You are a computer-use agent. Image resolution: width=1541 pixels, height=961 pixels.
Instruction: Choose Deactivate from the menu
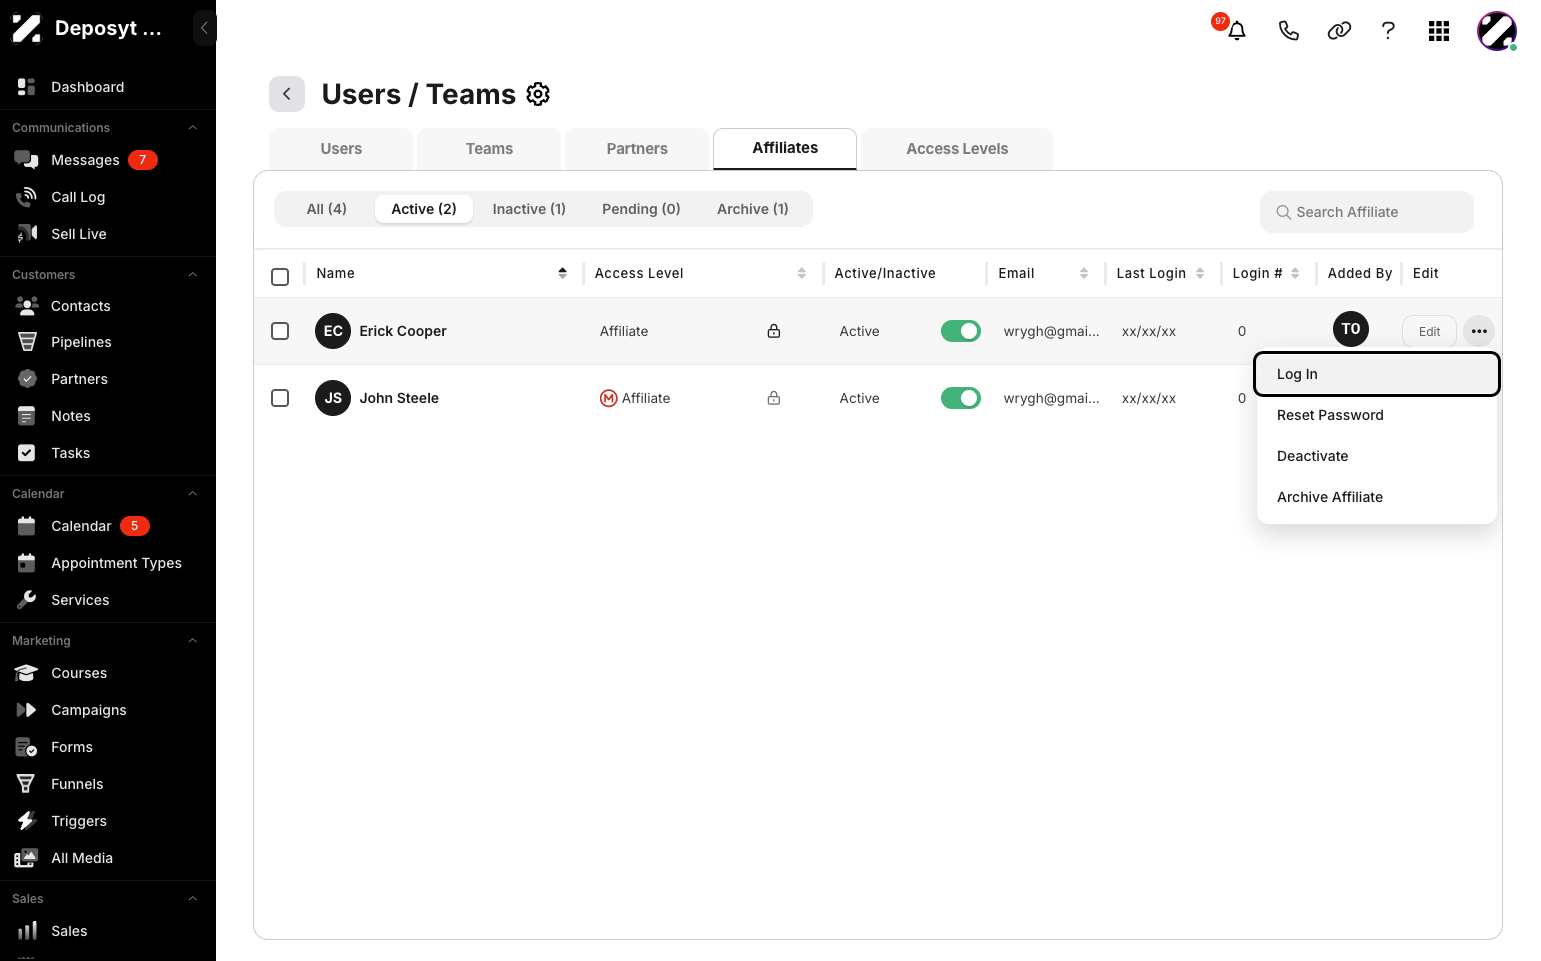(x=1376, y=456)
